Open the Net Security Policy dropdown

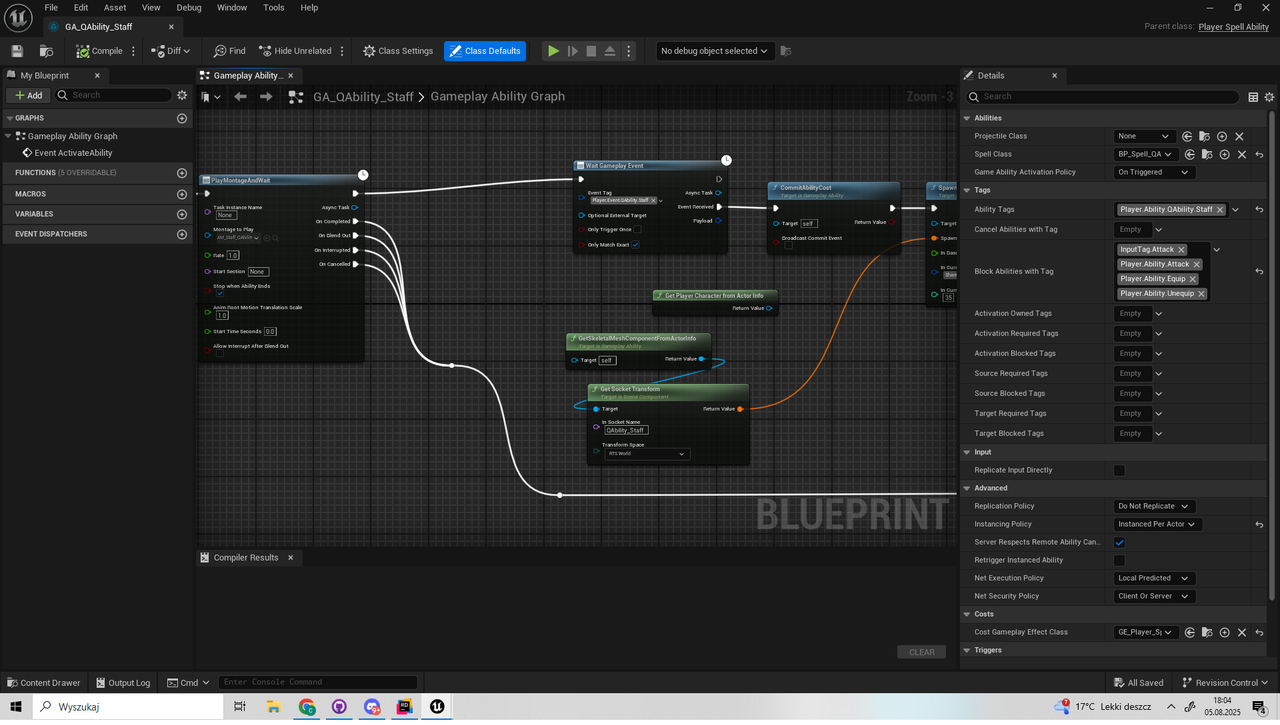pos(1154,596)
